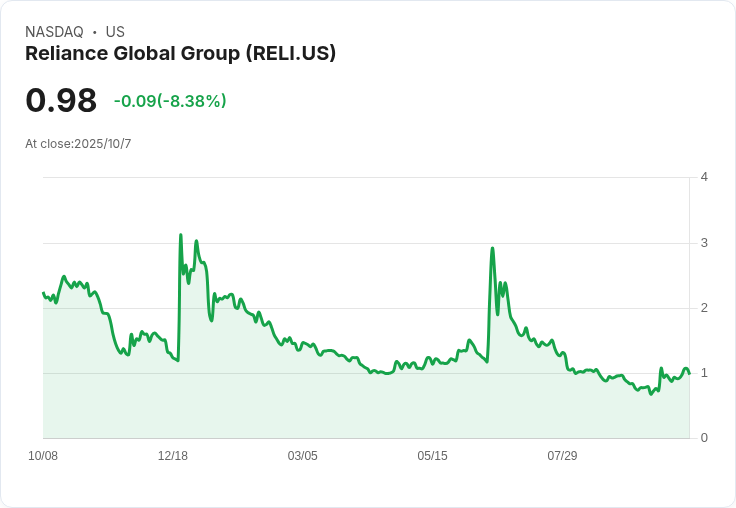Screen dimensions: 736x508
Task: Click the -0.09(-8.38%) price change
Action: click(x=170, y=101)
